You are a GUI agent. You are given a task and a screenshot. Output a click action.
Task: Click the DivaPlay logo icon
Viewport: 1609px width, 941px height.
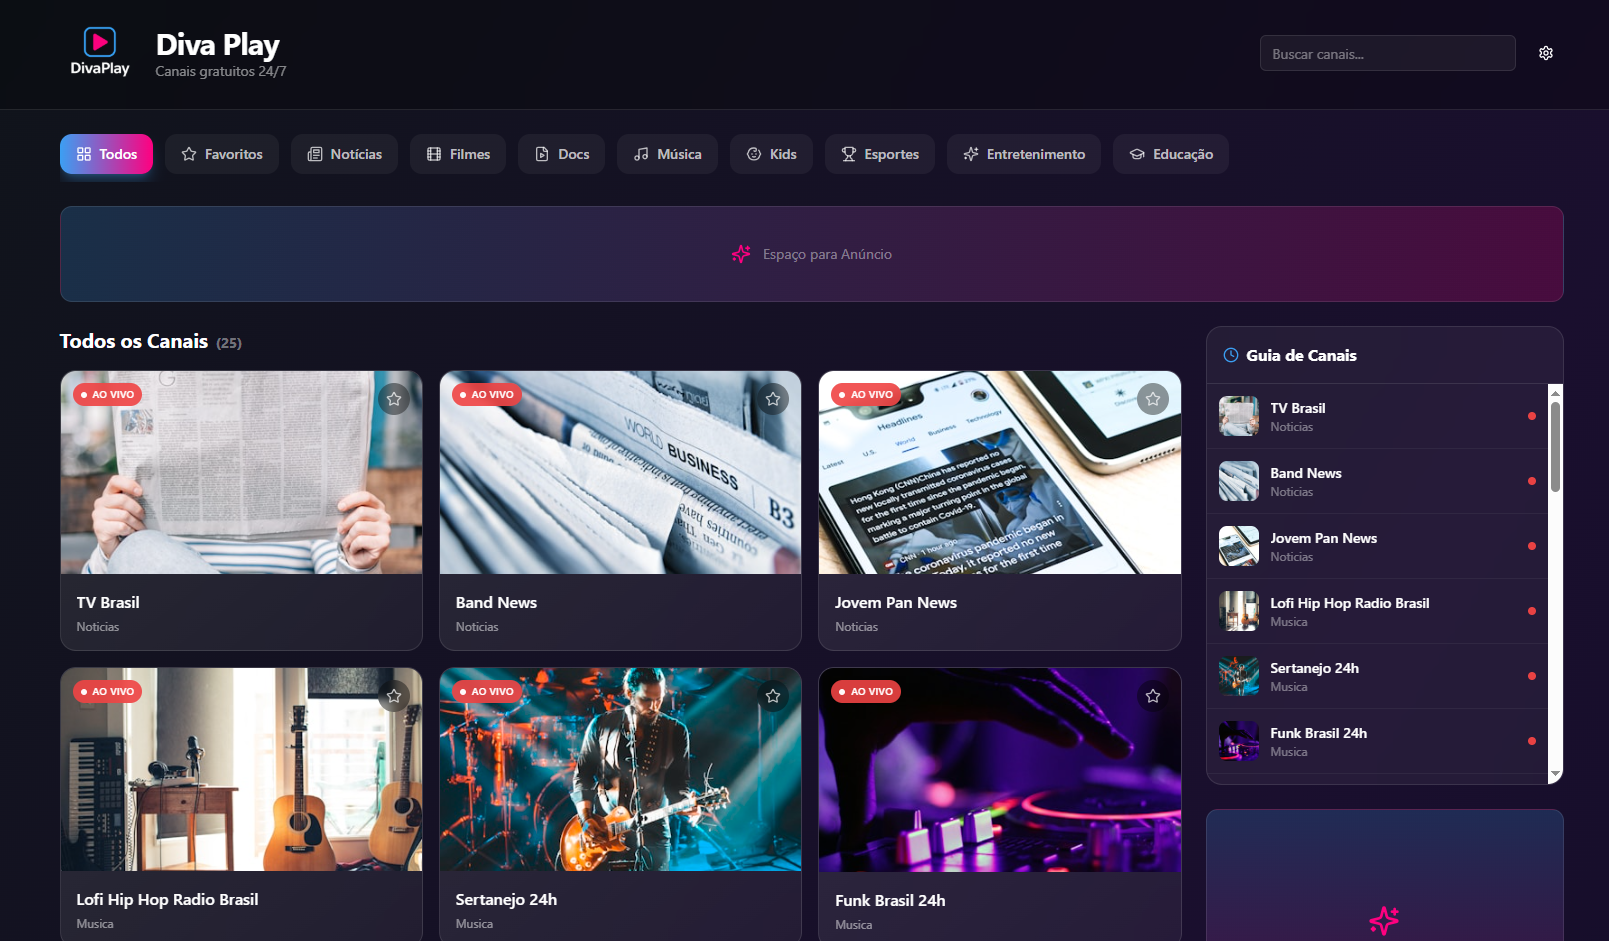(x=100, y=52)
